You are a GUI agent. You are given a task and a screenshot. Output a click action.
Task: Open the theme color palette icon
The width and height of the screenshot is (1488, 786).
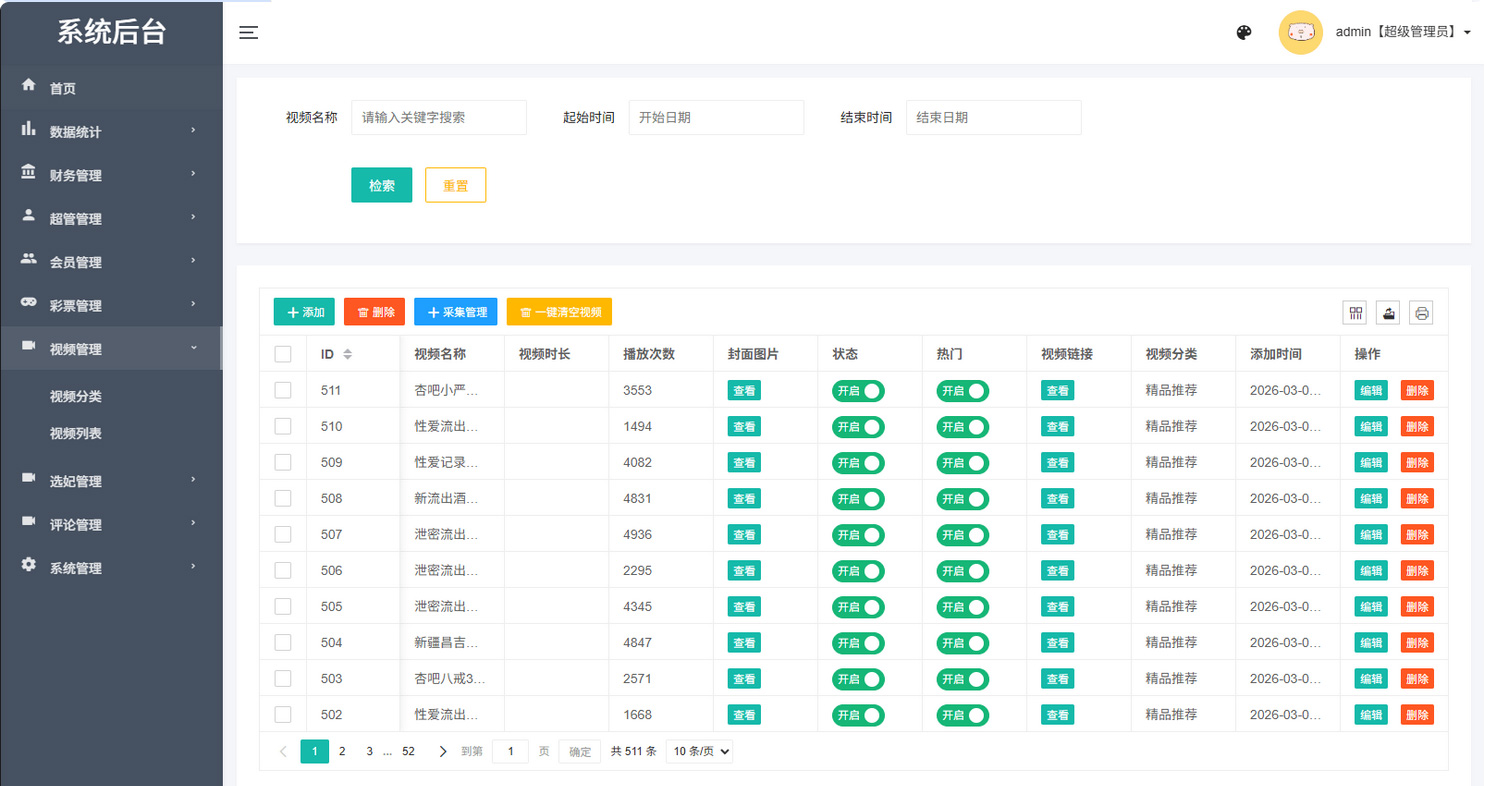click(1244, 33)
